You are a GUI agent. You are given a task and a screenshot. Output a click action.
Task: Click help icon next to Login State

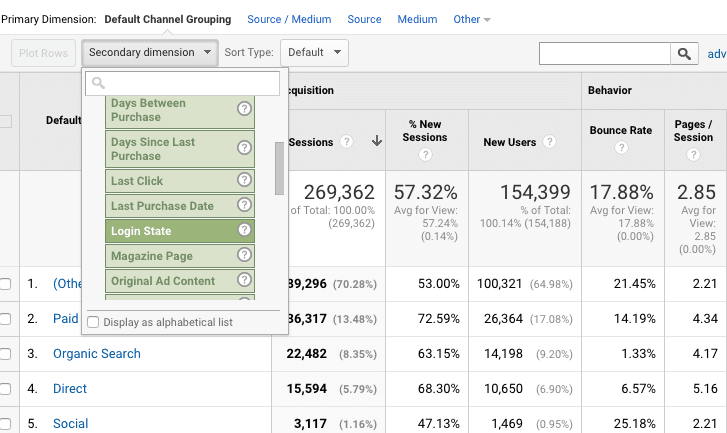(x=244, y=230)
